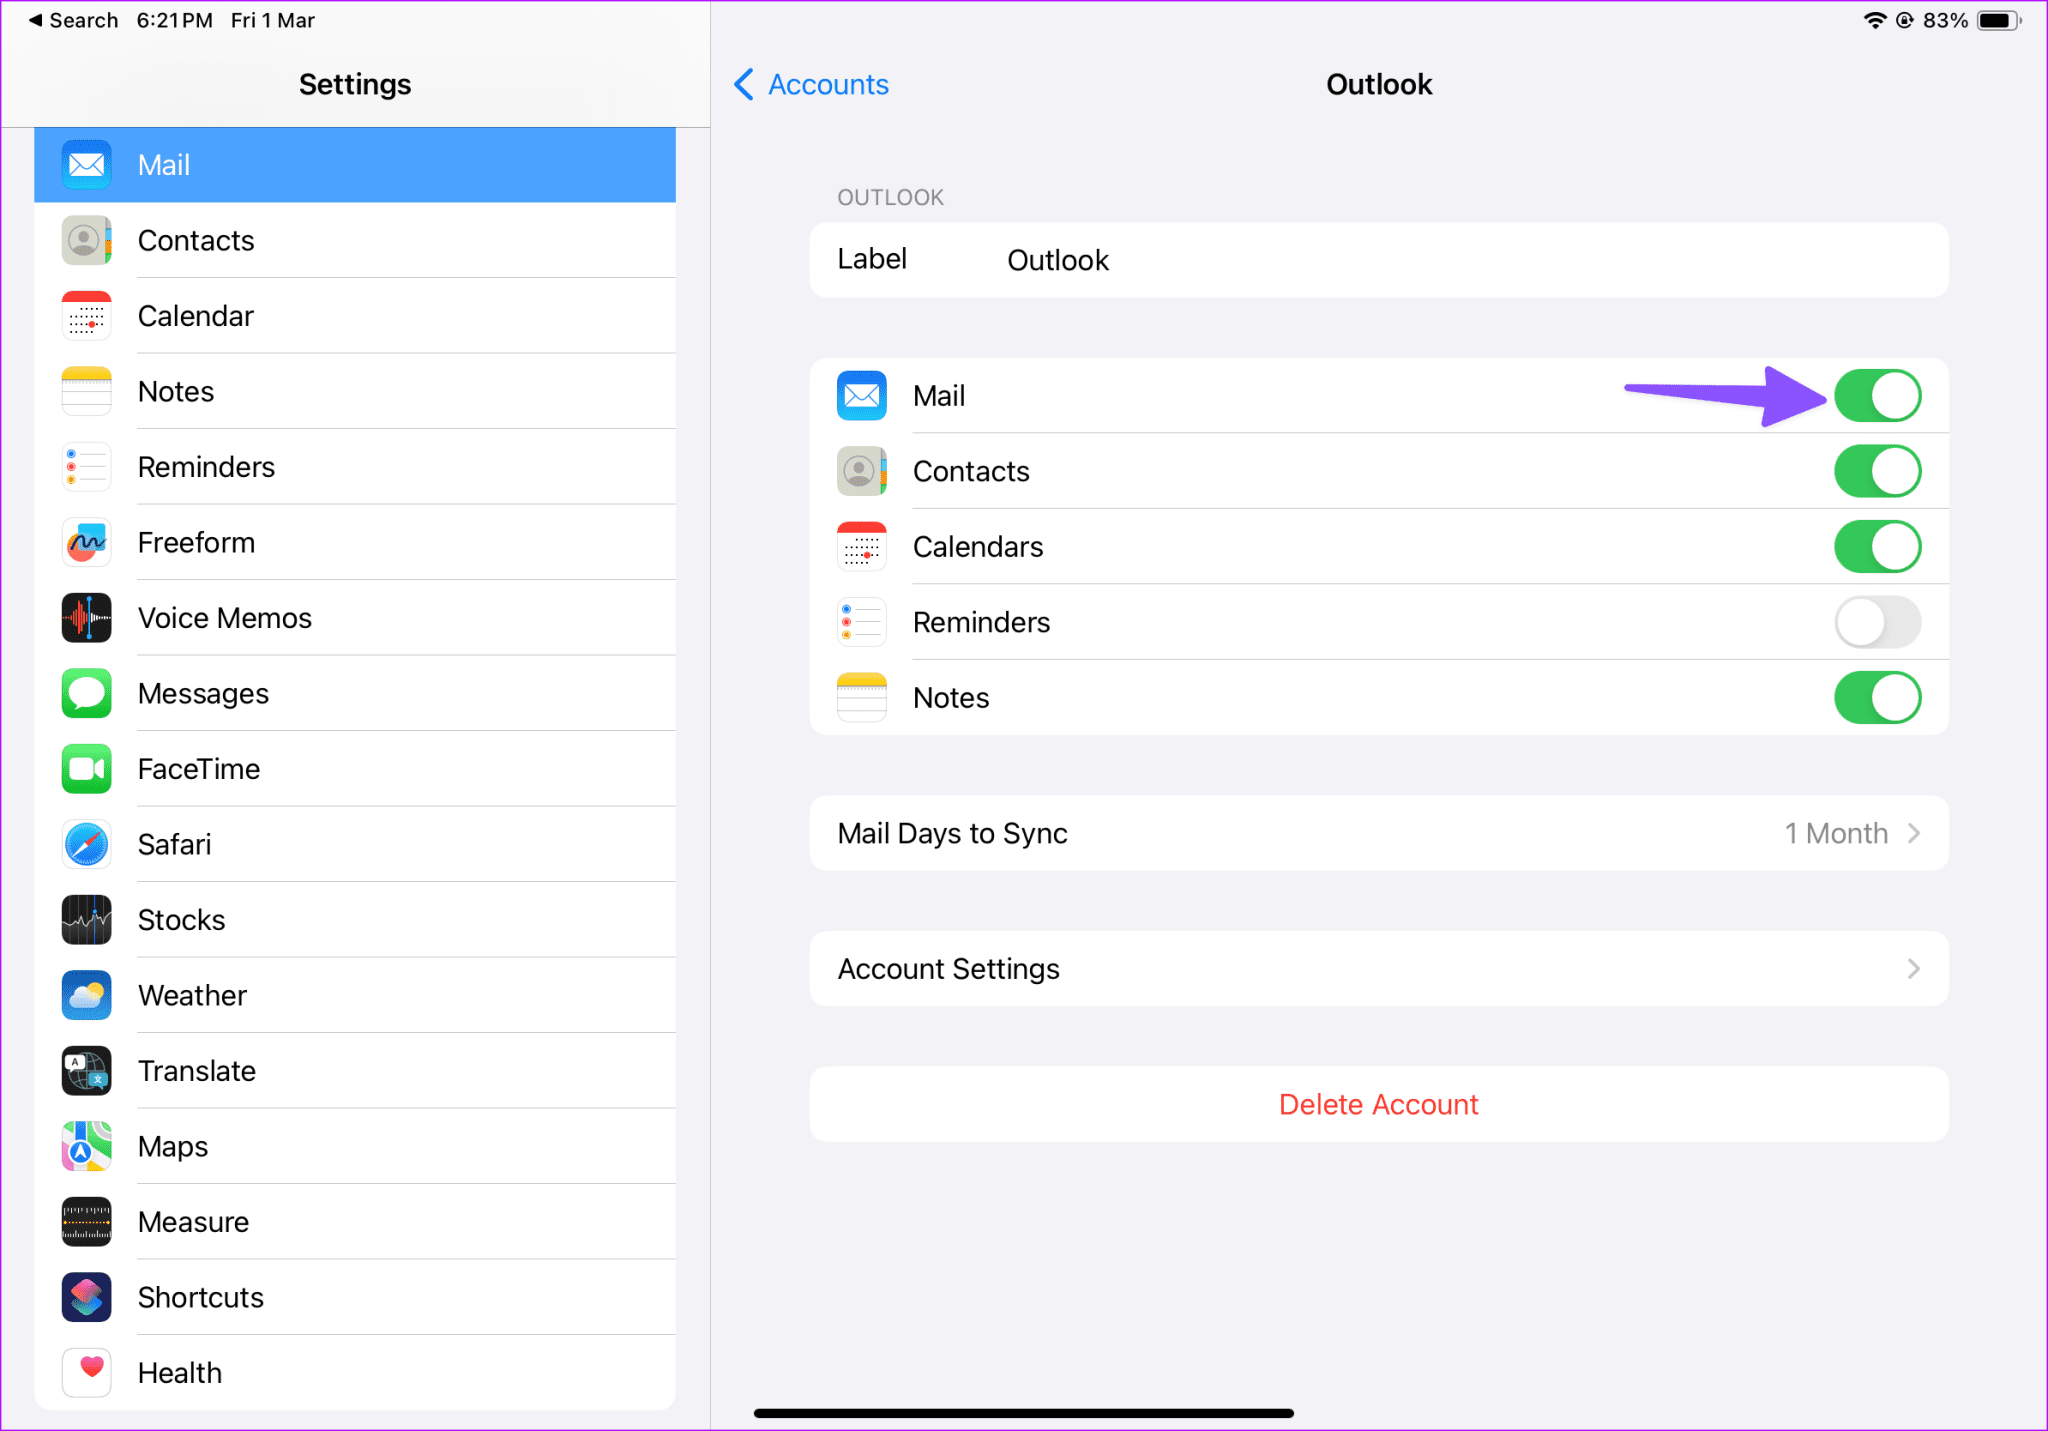Screen dimensions: 2048x1431
Task: Open Account Settings
Action: click(1378, 968)
